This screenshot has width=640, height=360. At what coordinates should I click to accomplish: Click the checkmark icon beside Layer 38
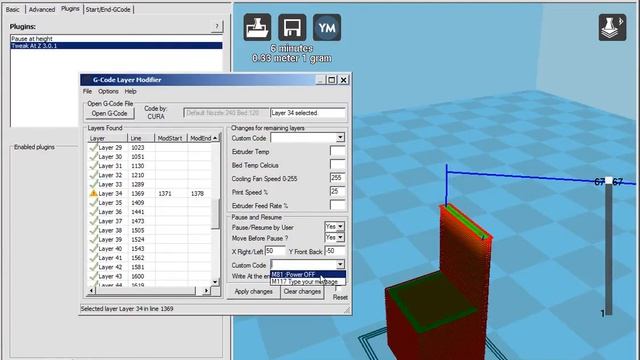(93, 230)
